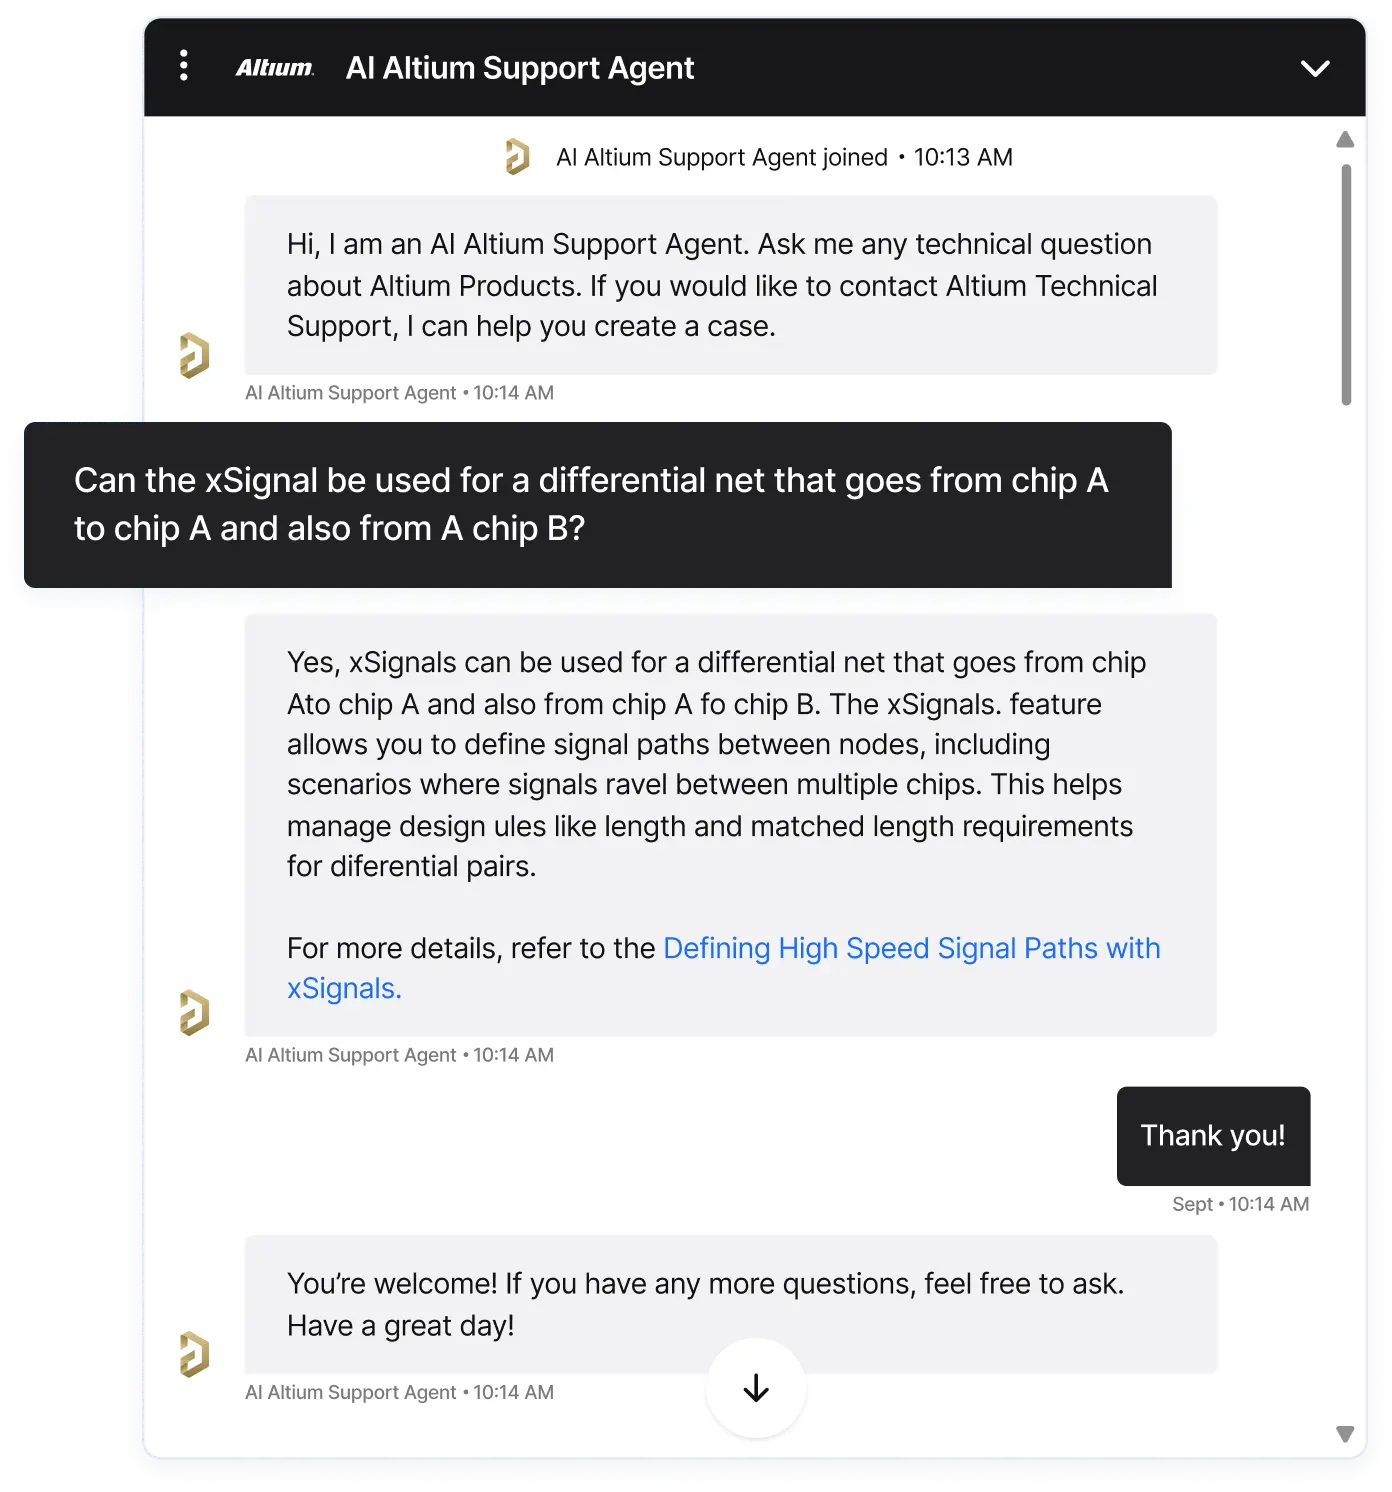Click the vertical scrollbar thumb
This screenshot has height=1492, width=1392.
1346,285
